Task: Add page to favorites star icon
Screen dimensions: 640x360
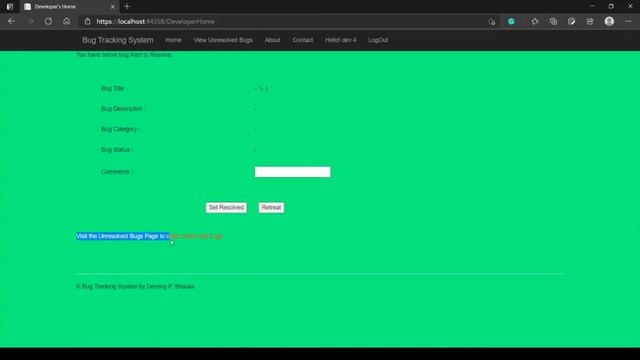Action: pyautogui.click(x=535, y=22)
